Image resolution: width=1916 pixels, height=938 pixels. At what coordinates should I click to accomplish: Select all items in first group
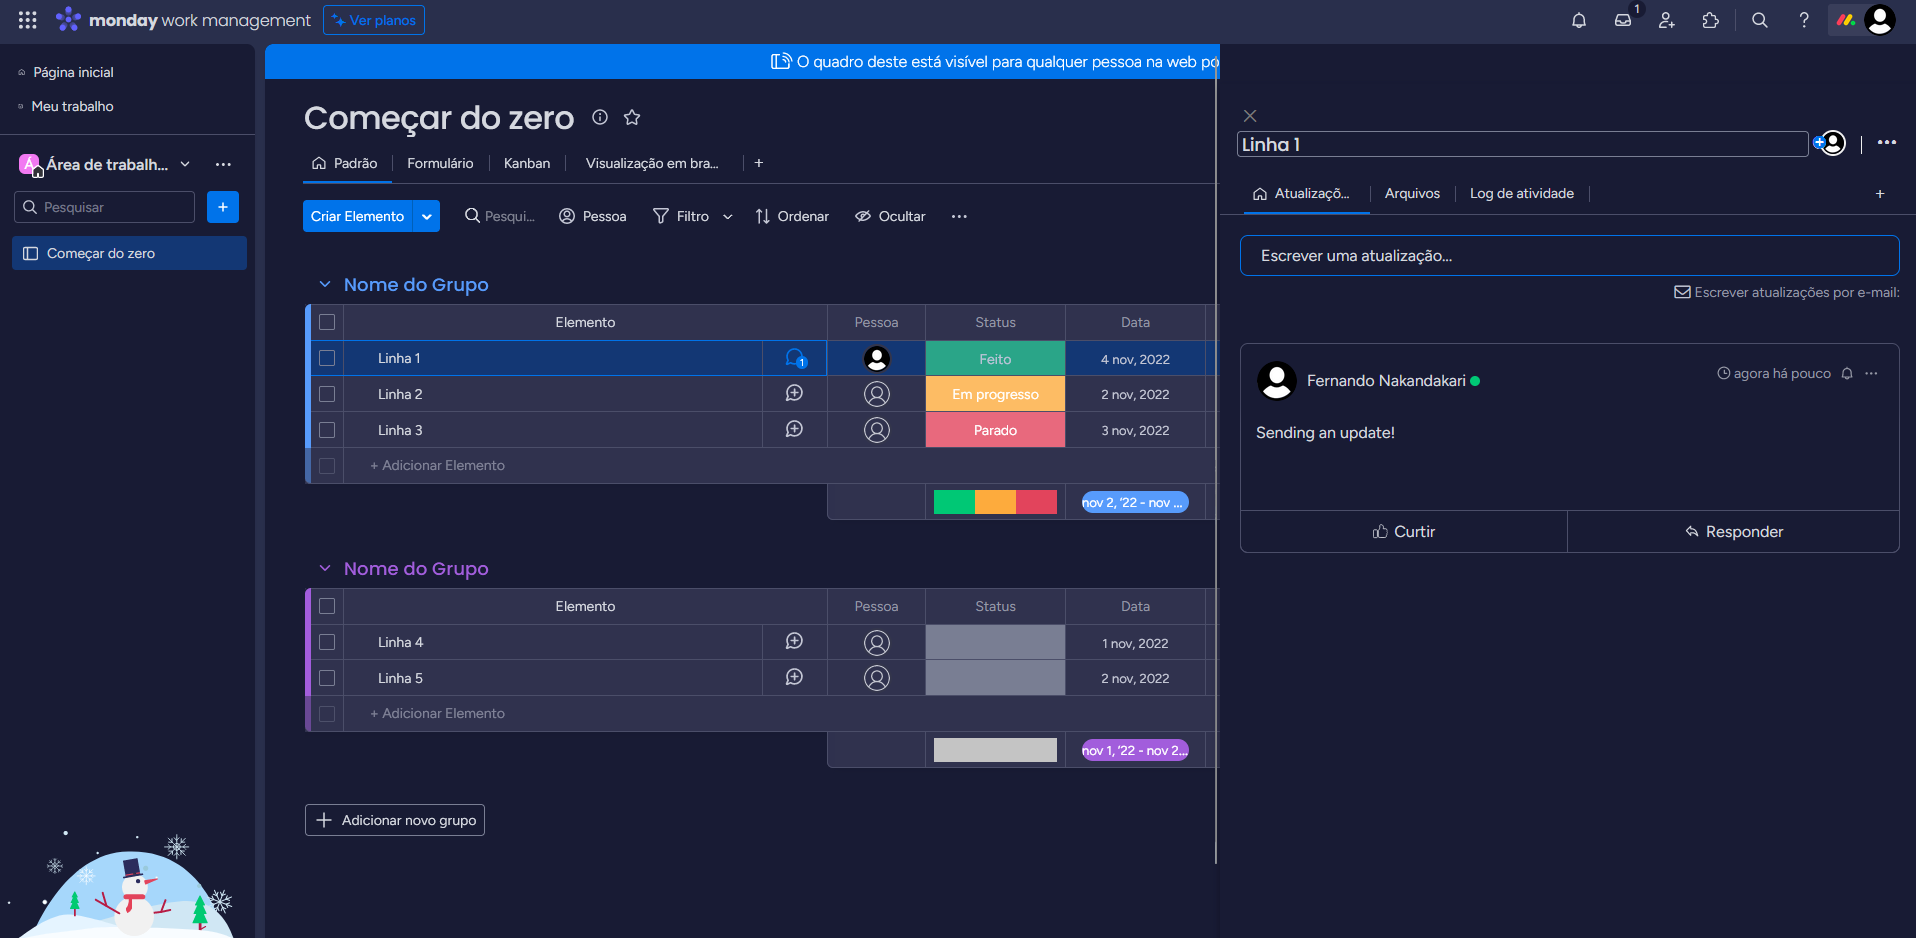[x=327, y=322]
